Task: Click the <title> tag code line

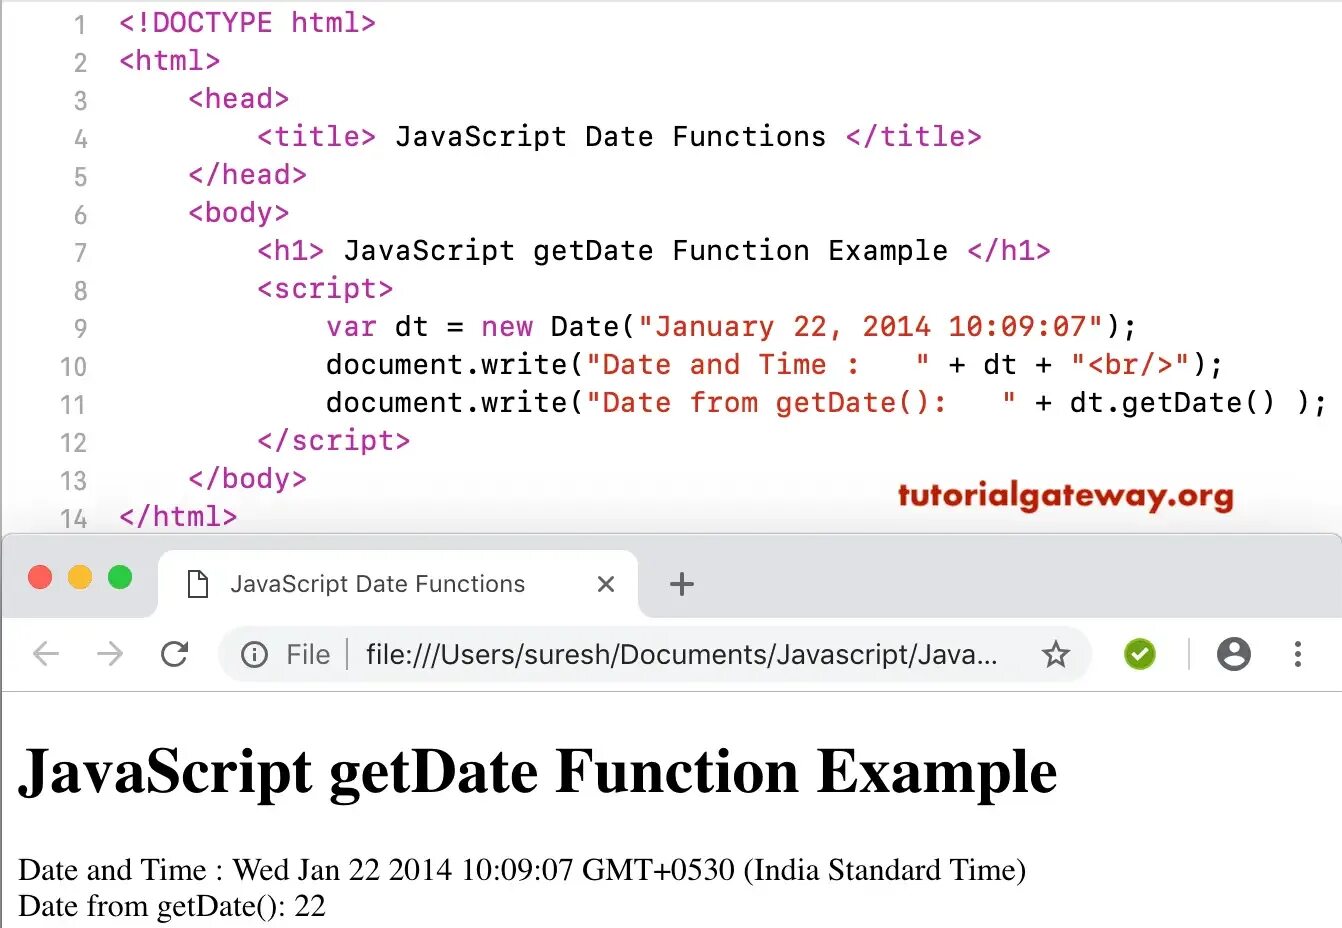Action: coord(619,137)
